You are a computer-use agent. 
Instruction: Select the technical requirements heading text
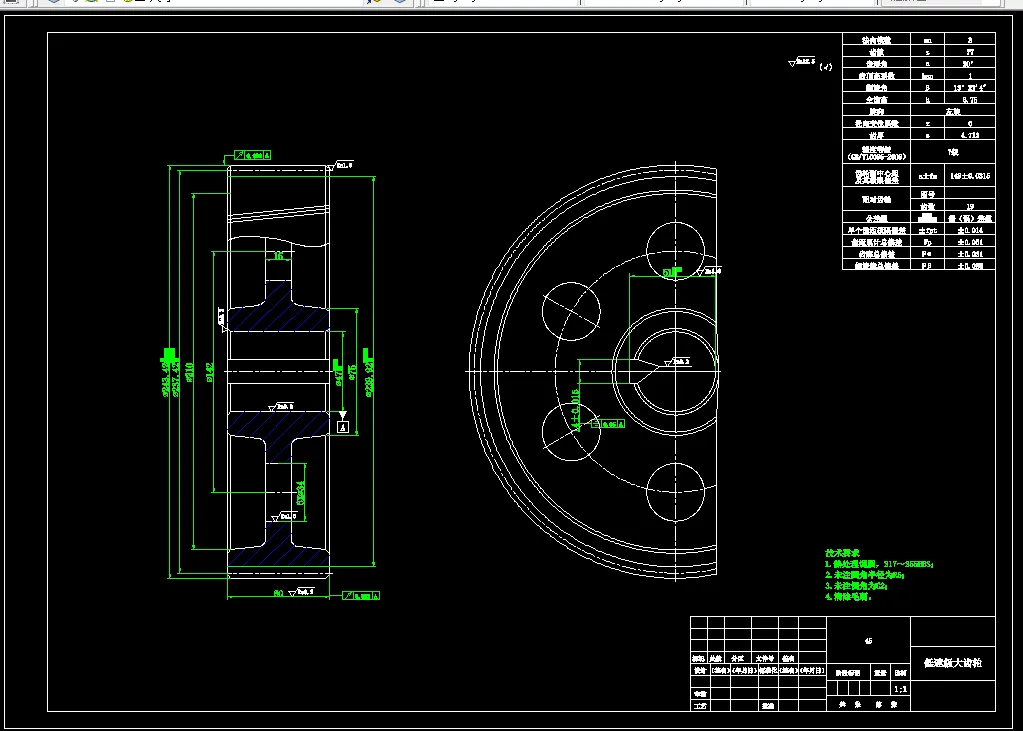coord(842,553)
